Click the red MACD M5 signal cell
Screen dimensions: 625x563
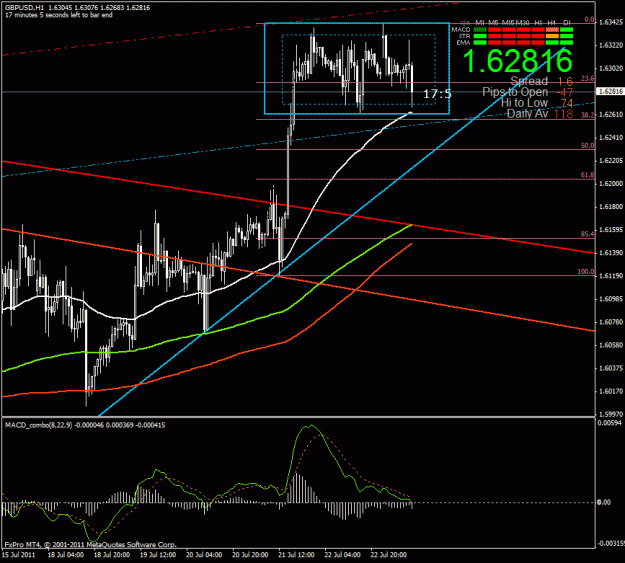[x=495, y=30]
